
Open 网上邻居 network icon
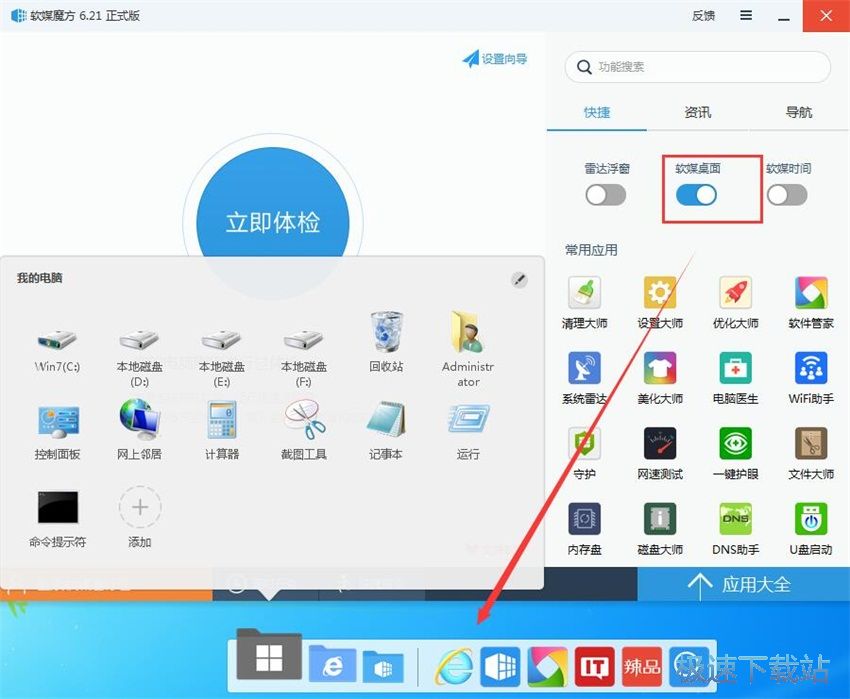[139, 419]
